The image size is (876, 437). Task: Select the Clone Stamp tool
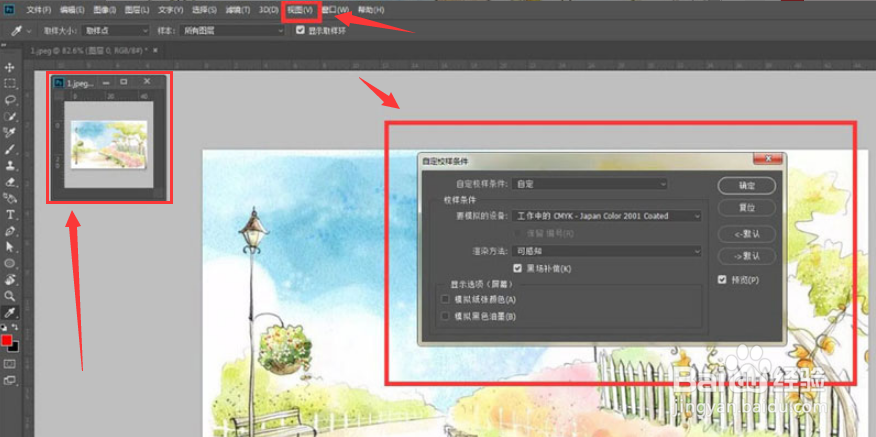click(x=9, y=165)
